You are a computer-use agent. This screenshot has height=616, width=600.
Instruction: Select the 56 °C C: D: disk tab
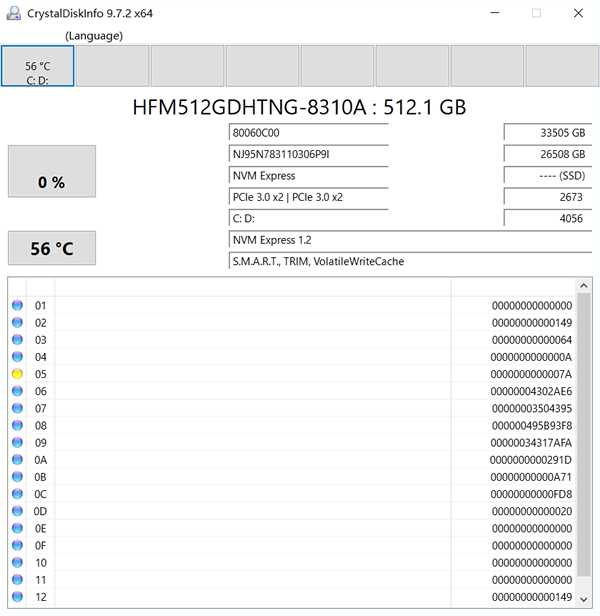click(x=38, y=66)
